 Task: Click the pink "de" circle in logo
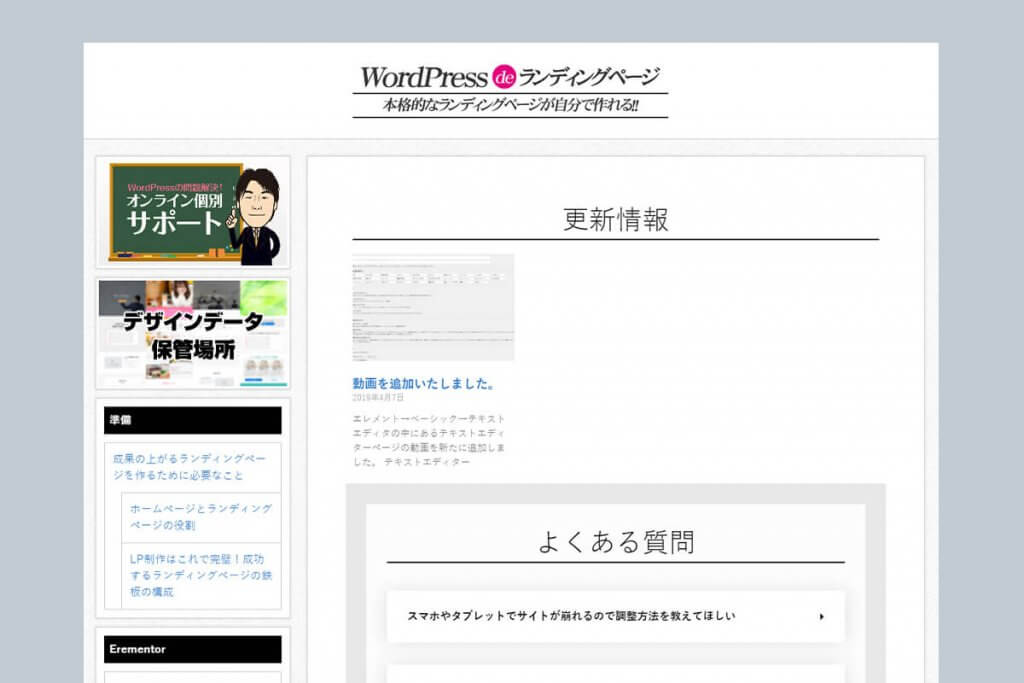(503, 77)
